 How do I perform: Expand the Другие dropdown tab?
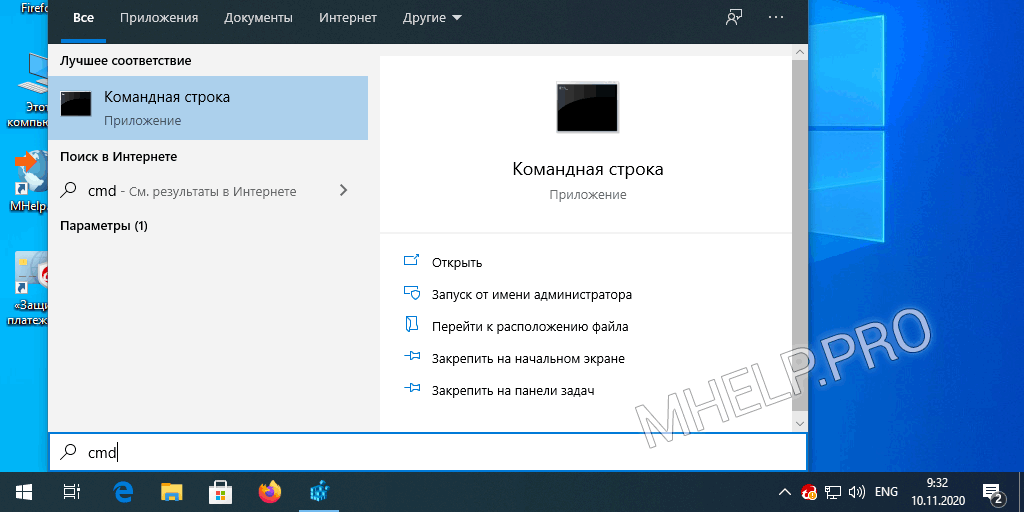tap(432, 18)
